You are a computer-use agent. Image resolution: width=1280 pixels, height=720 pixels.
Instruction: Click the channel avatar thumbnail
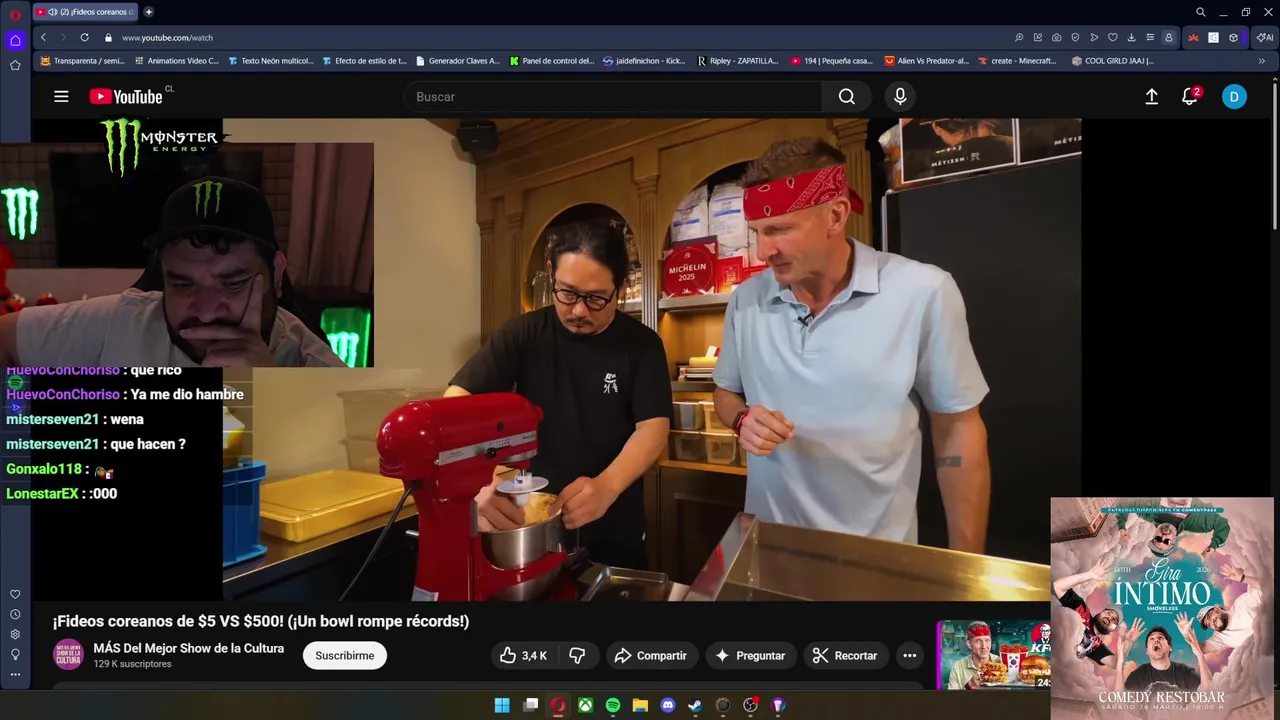(x=68, y=654)
